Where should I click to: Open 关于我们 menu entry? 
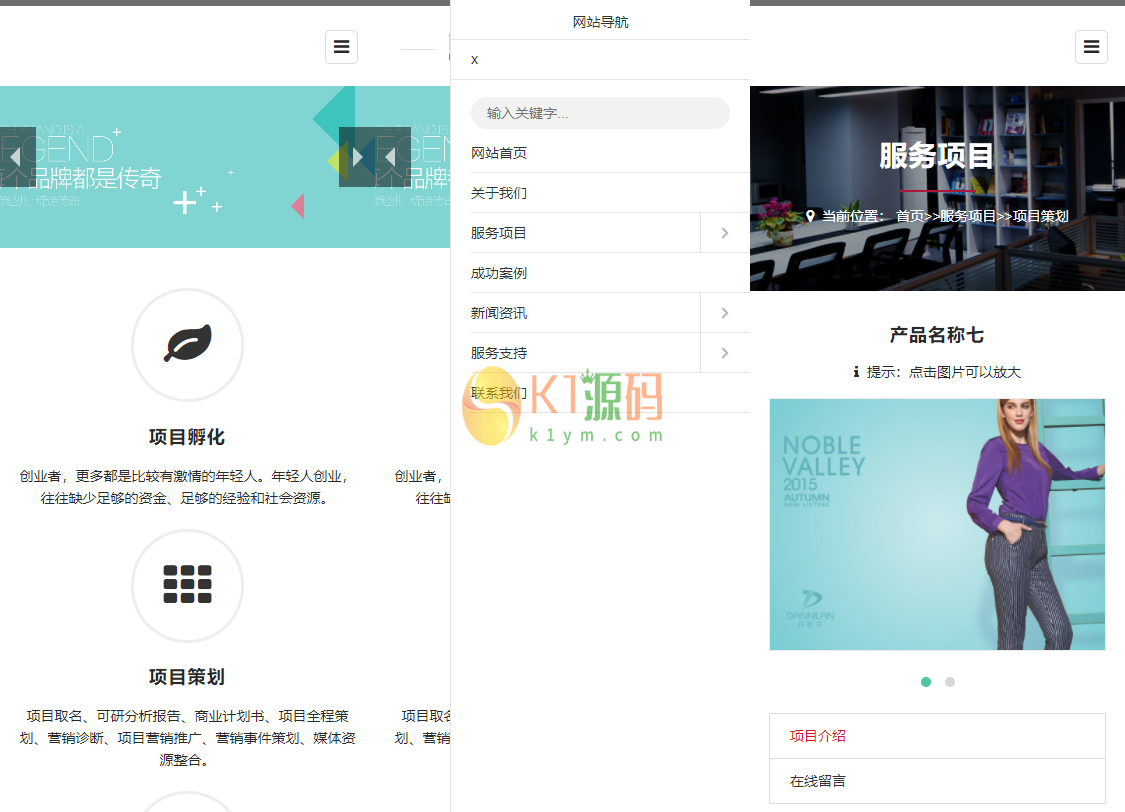tap(610, 193)
